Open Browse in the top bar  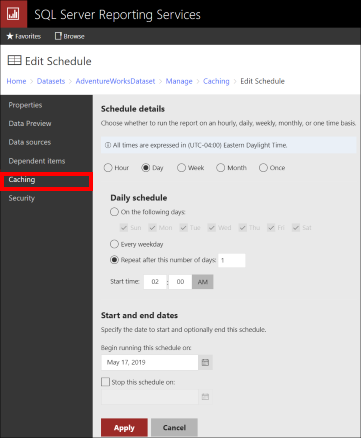coord(70,36)
